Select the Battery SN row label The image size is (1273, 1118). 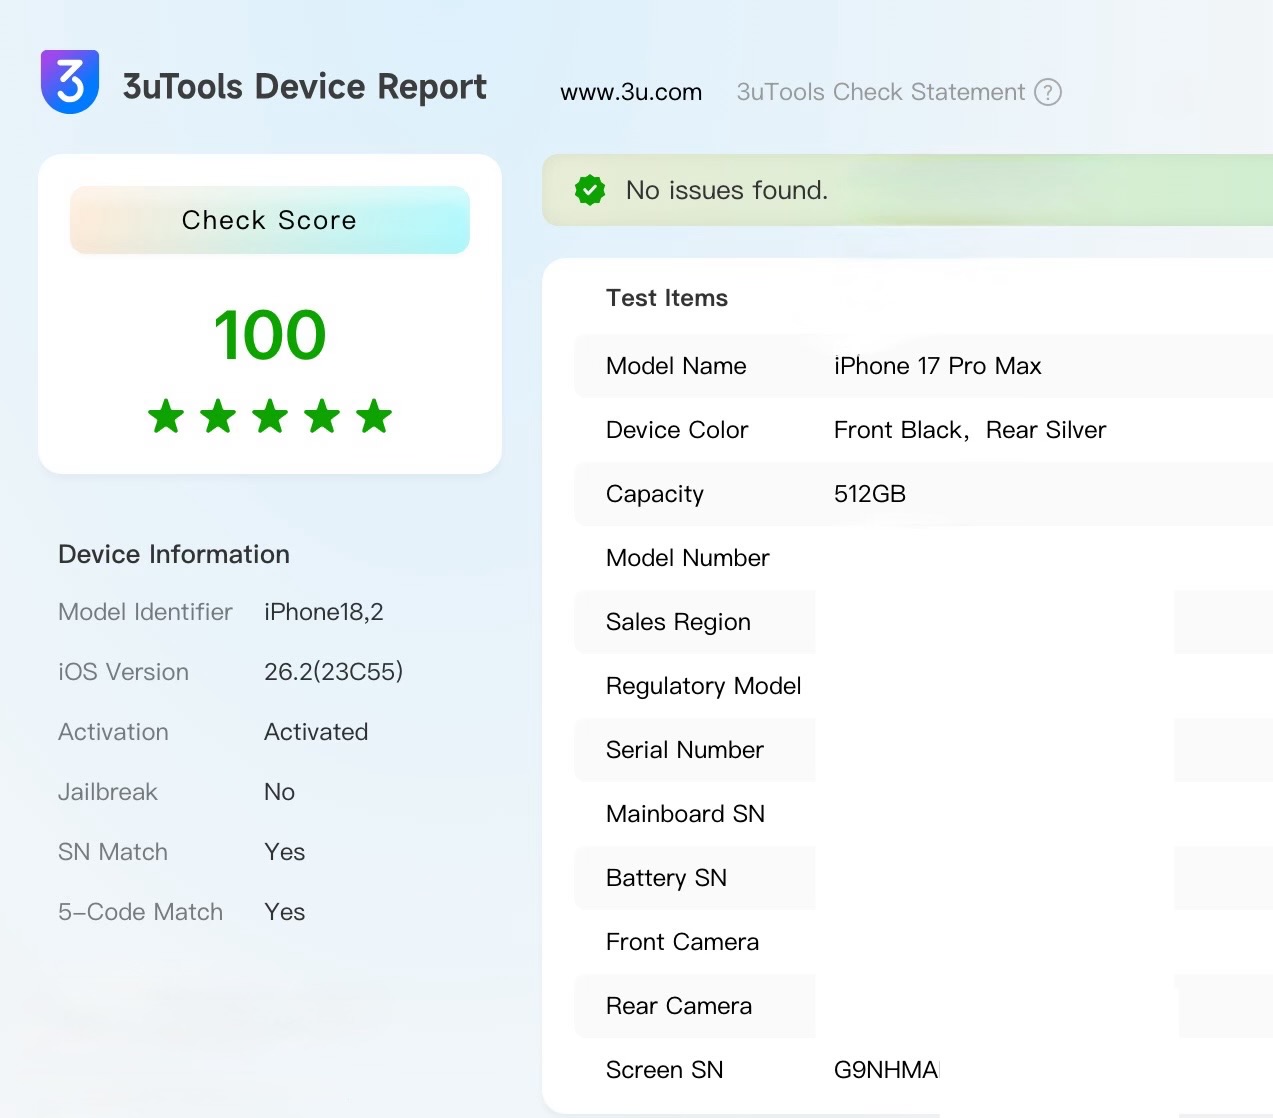pos(666,878)
